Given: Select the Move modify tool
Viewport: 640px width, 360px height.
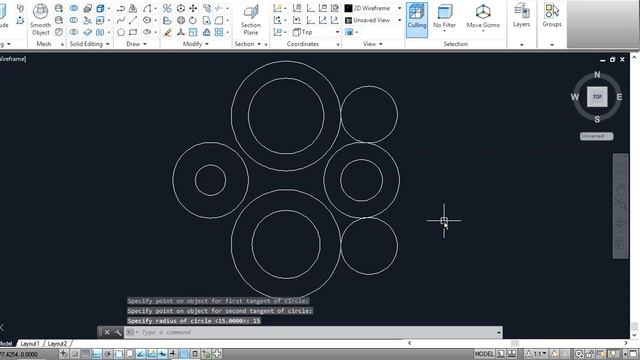Looking at the screenshot, I should [x=193, y=8].
